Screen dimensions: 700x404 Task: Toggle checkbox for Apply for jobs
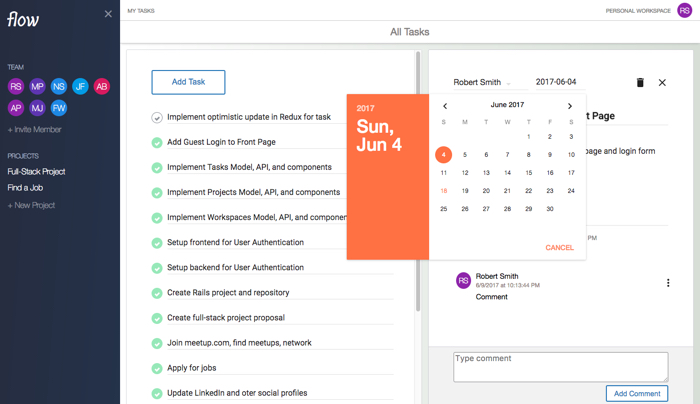click(157, 369)
